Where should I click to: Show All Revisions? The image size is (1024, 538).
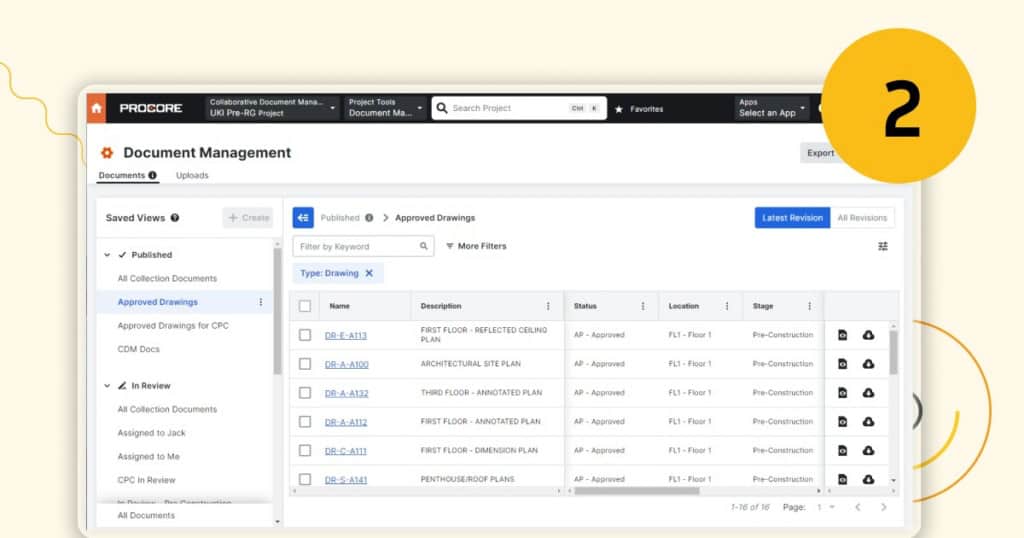coord(862,218)
